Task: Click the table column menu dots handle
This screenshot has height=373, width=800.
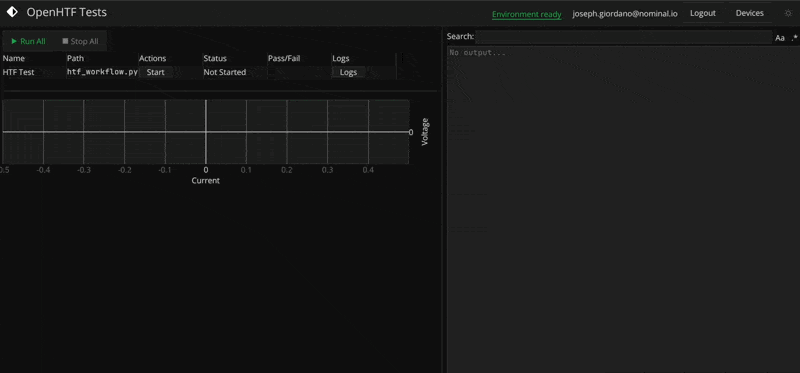Action: pos(402,59)
